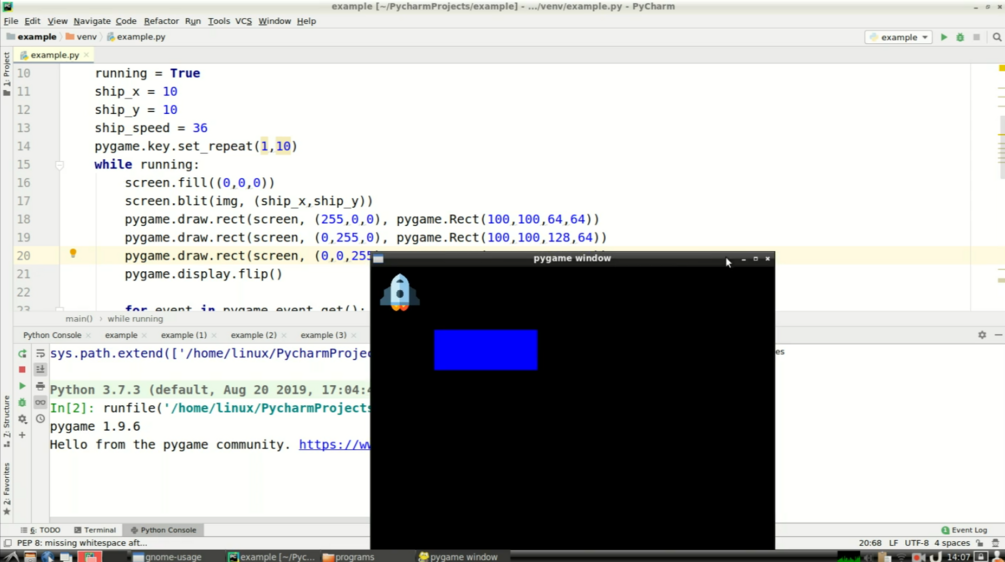Open programs folder in taskbar

(349, 556)
